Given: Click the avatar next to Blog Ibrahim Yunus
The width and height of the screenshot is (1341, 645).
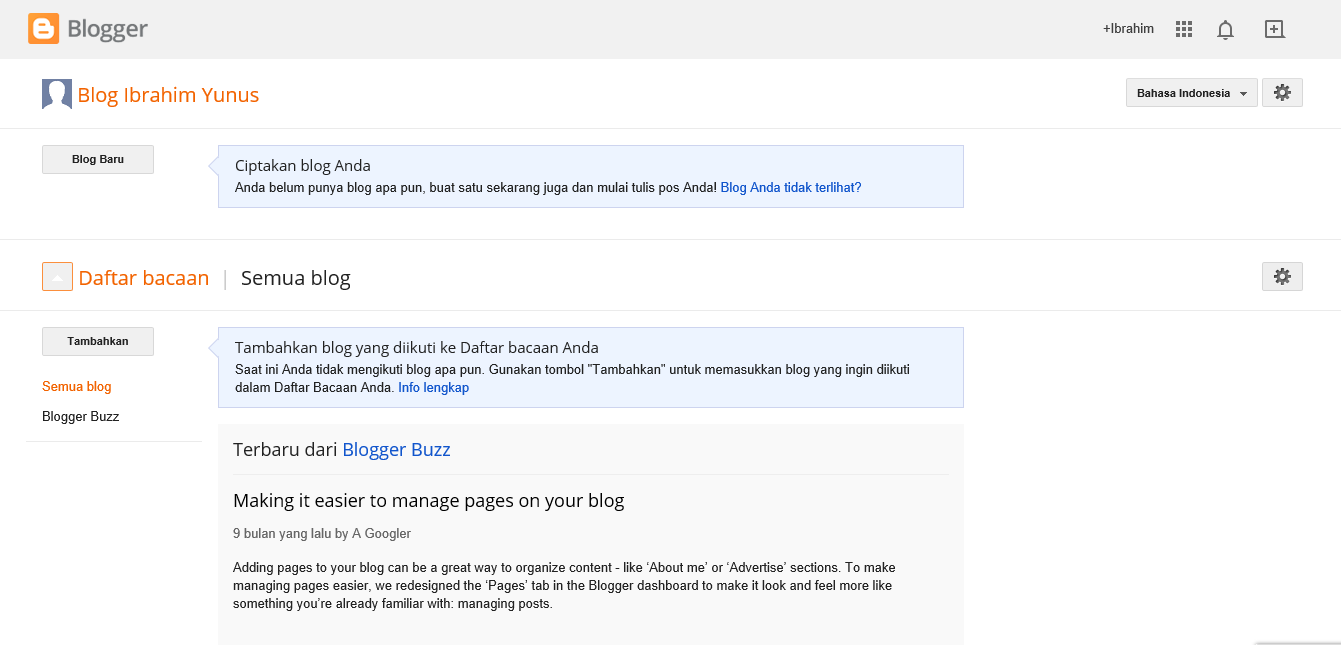Looking at the screenshot, I should [56, 93].
